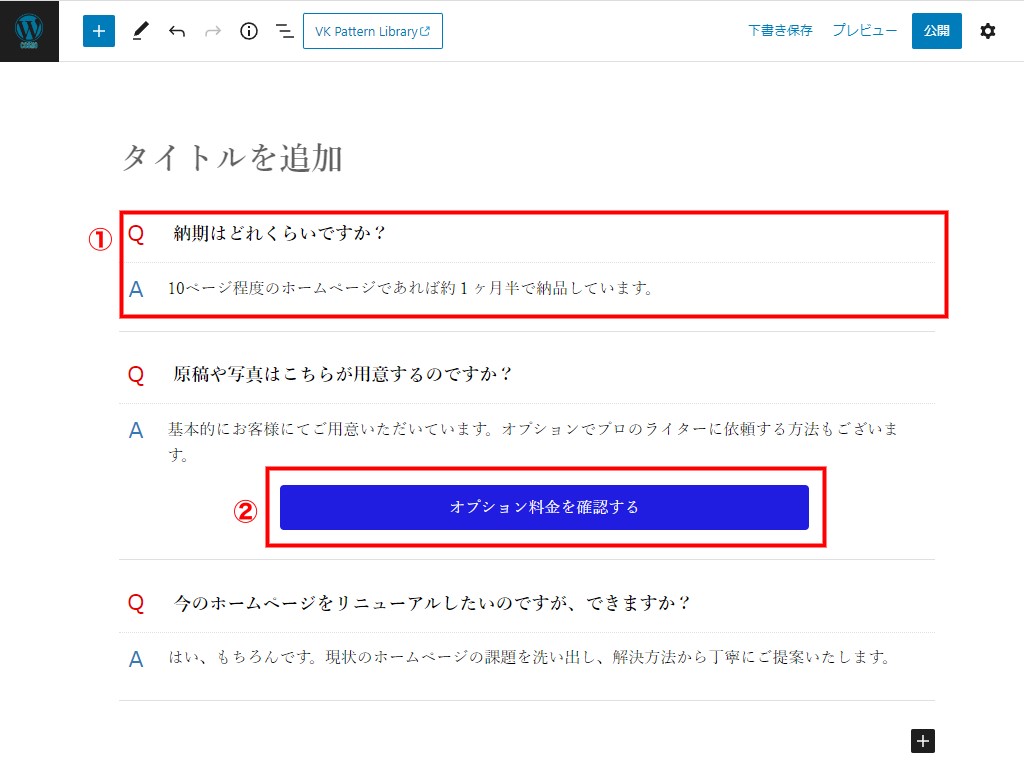Undo the last change

(x=177, y=31)
